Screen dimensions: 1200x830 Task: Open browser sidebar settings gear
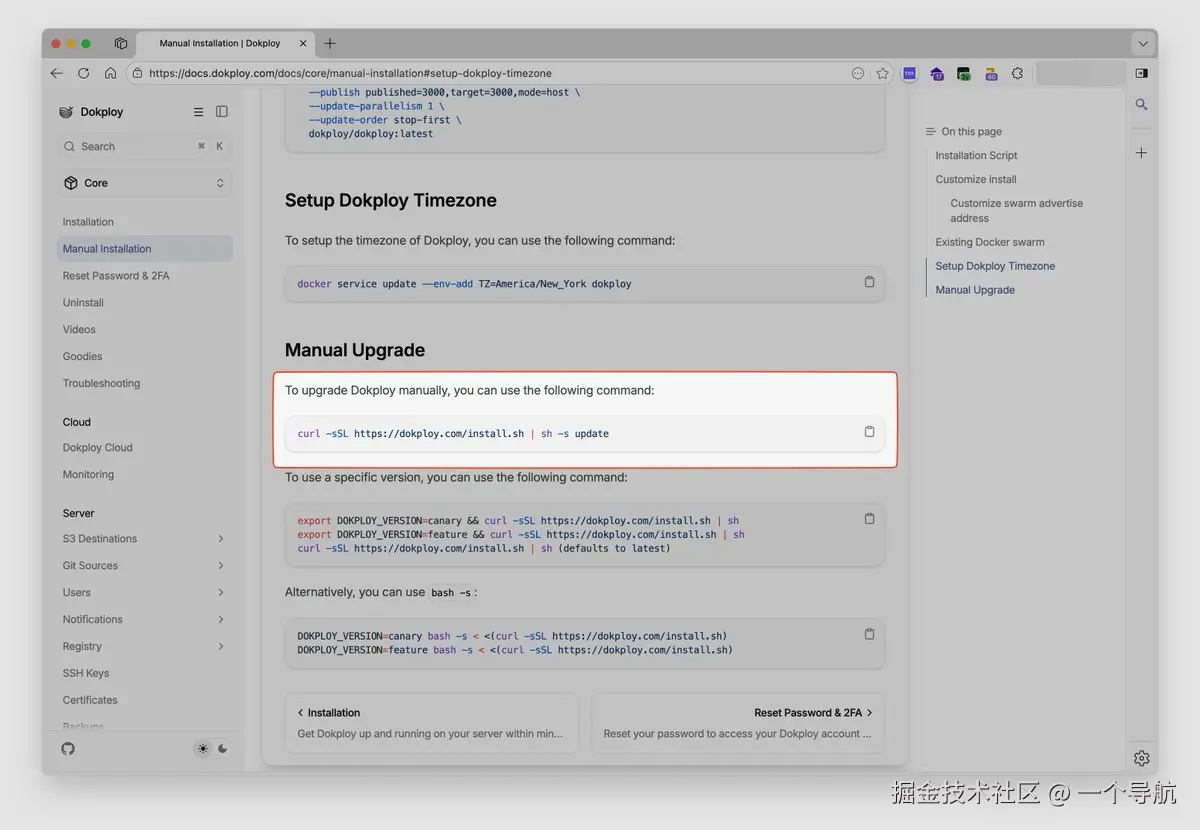[1141, 758]
